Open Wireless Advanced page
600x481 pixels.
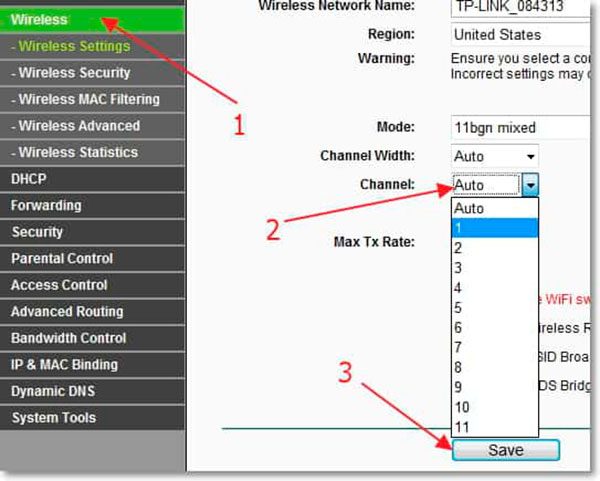tap(92, 126)
